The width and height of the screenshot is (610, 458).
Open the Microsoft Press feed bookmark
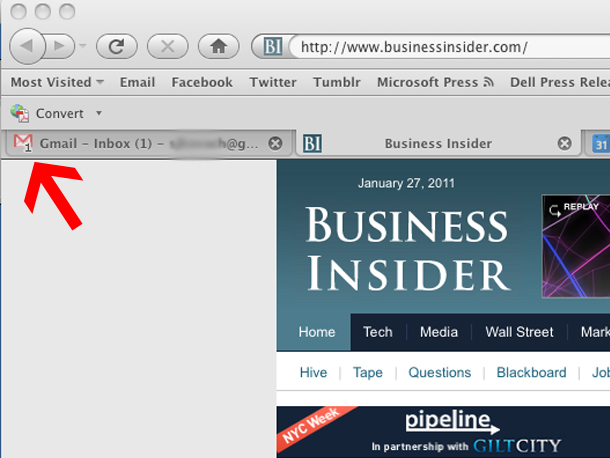click(x=435, y=82)
